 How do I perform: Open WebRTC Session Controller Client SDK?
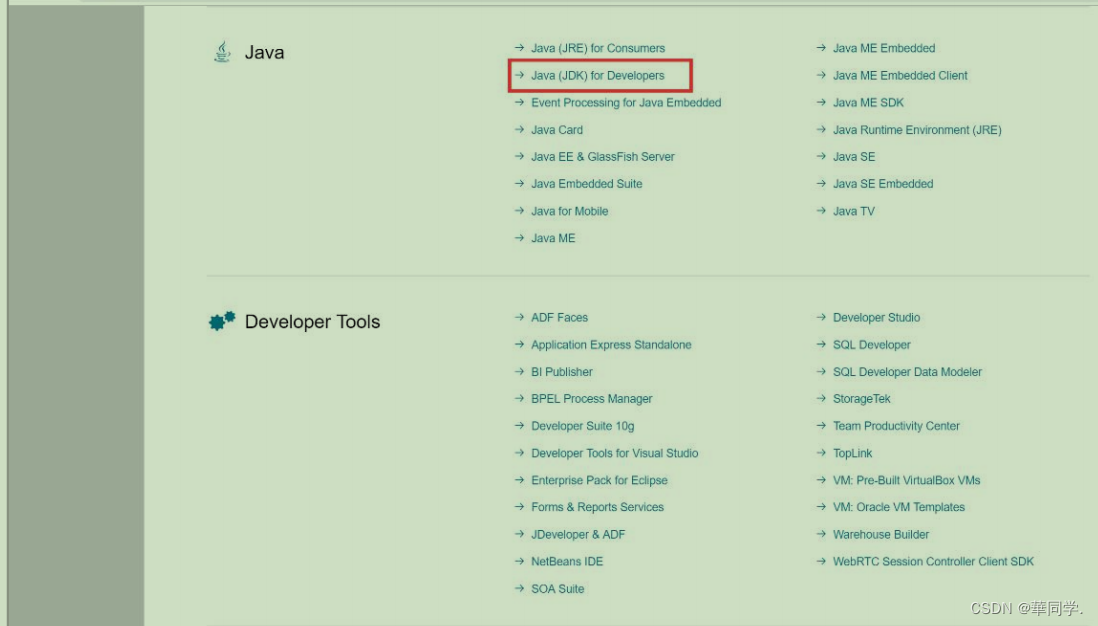pyautogui.click(x=933, y=562)
